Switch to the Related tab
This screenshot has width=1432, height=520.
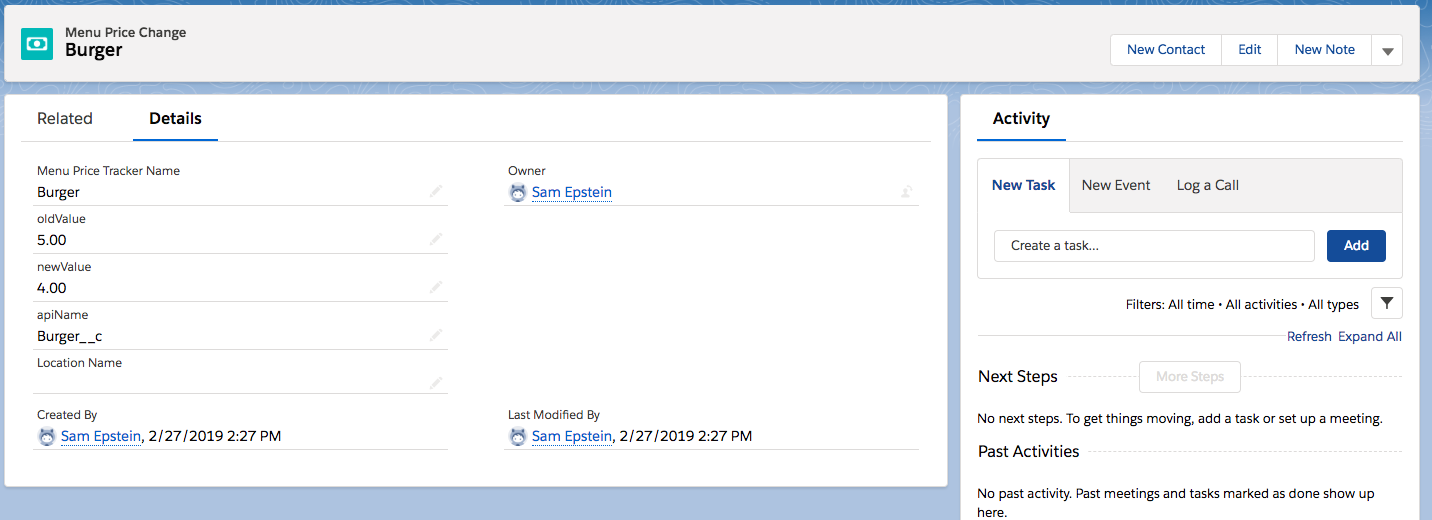65,118
